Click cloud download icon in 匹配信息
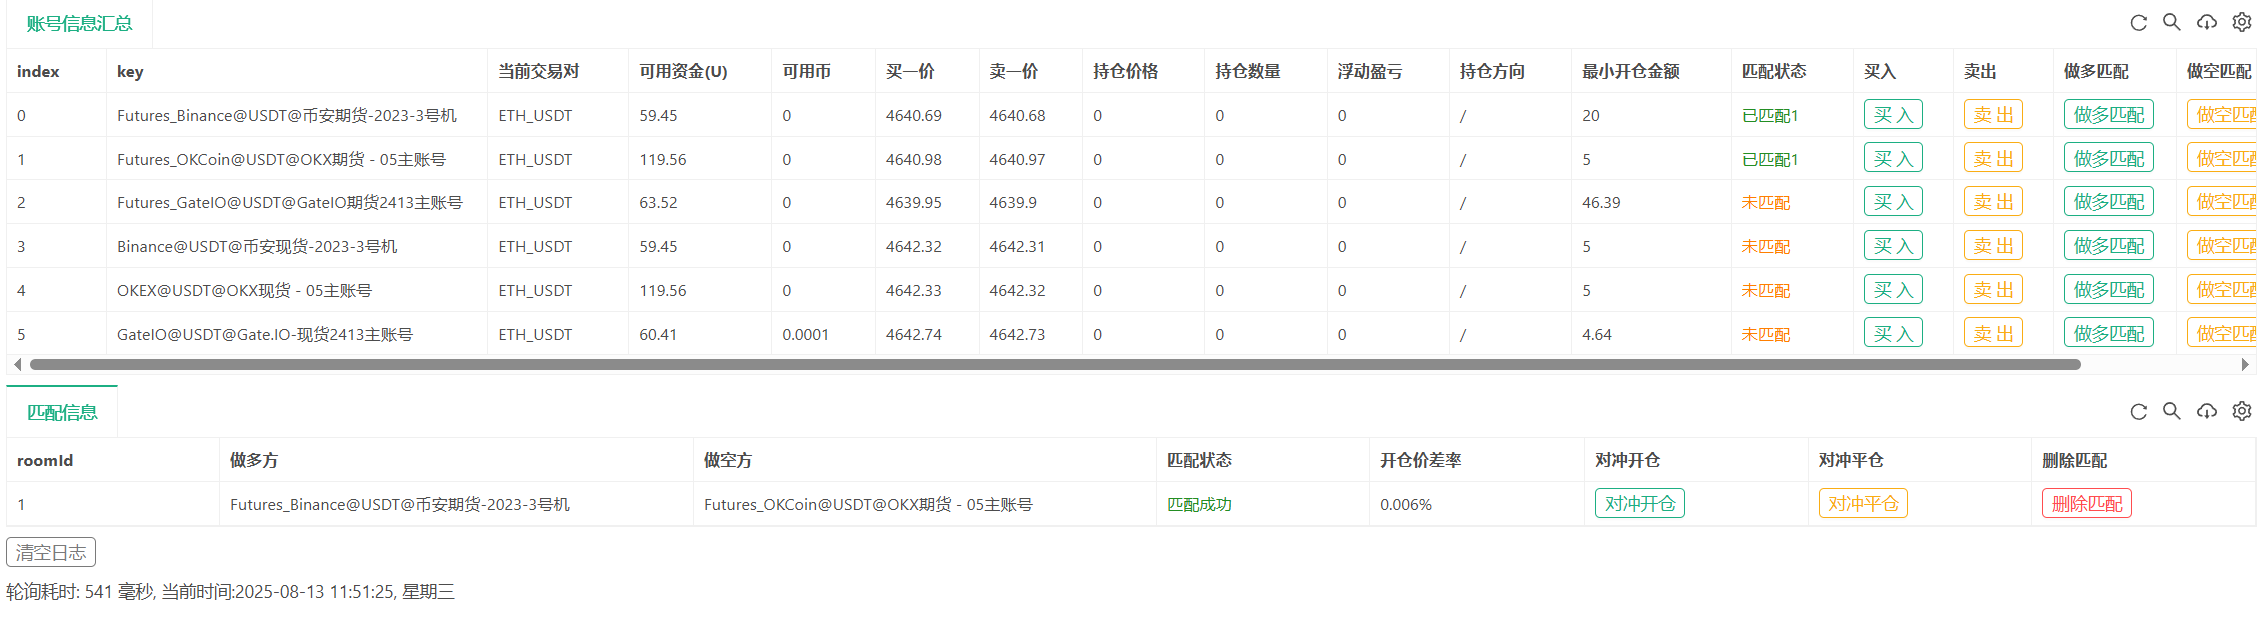The image size is (2261, 618). (2206, 411)
